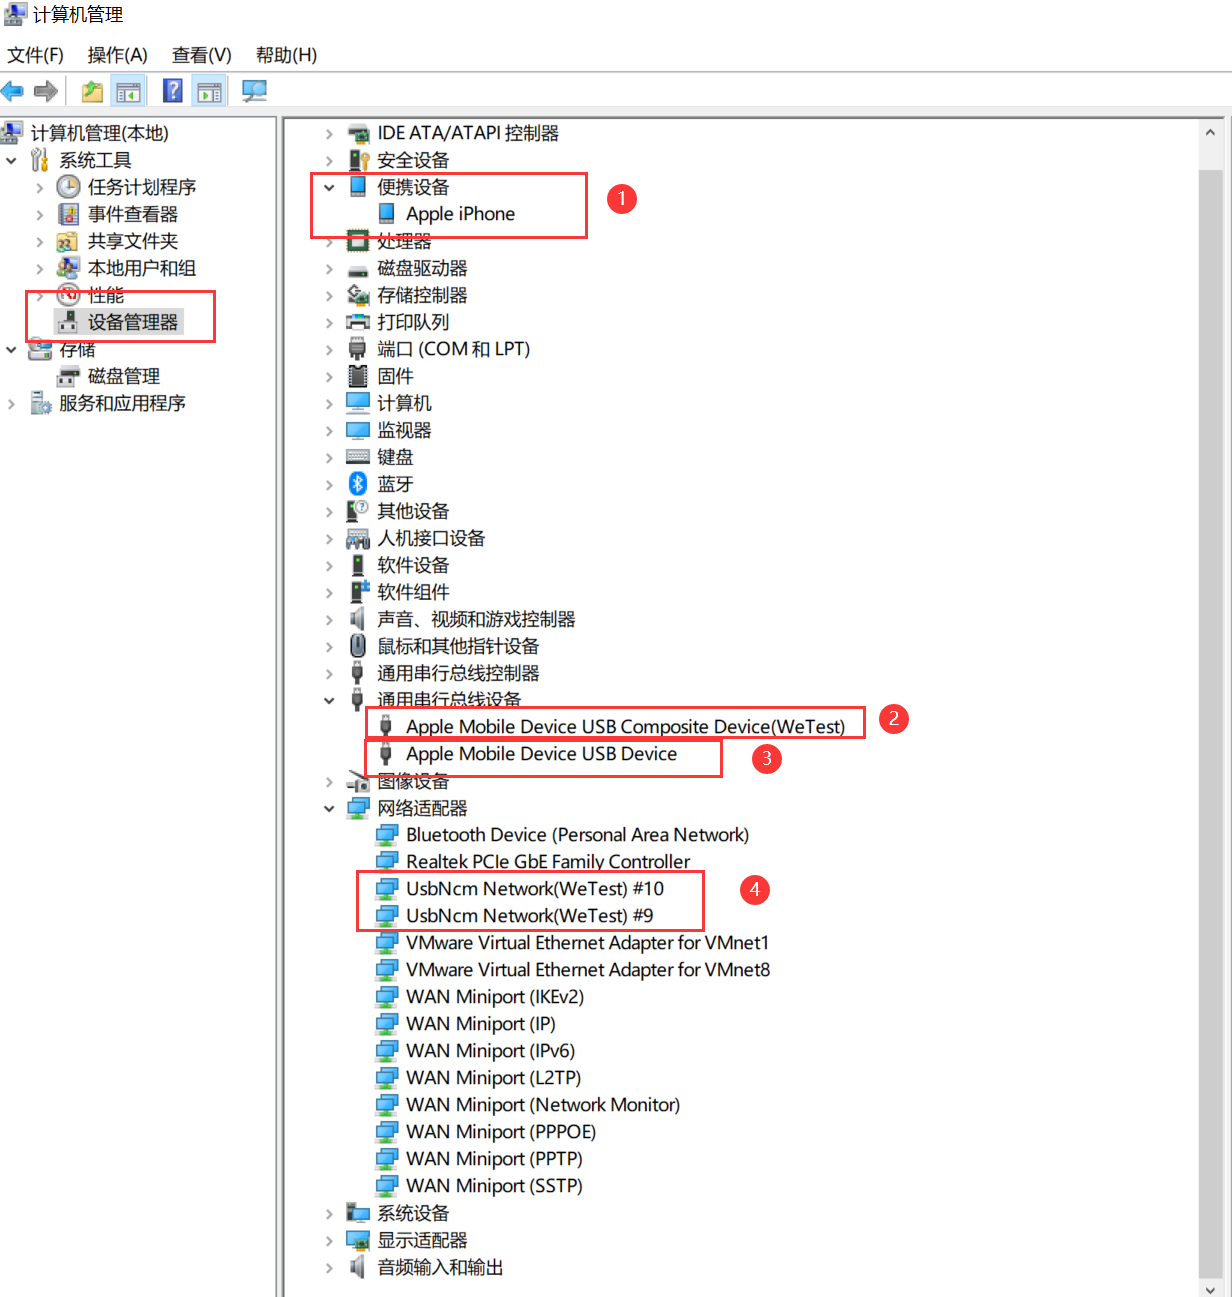The width and height of the screenshot is (1232, 1297).
Task: Open the 文件(F) menu
Action: pyautogui.click(x=36, y=55)
